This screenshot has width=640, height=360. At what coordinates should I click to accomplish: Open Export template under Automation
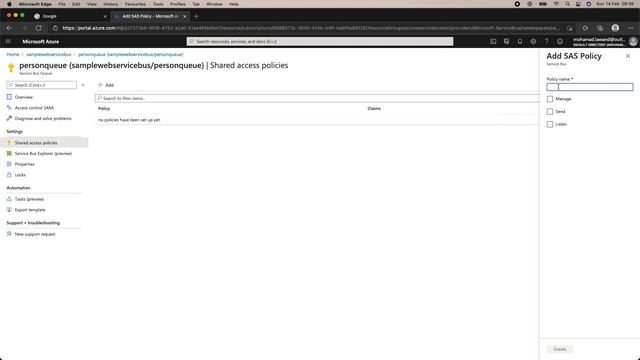pyautogui.click(x=30, y=210)
